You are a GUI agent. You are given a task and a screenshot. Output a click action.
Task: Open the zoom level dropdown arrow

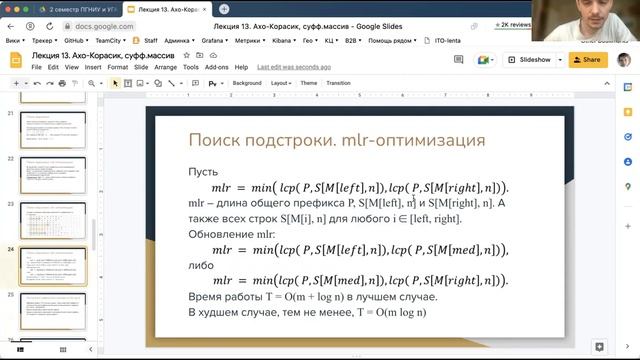pyautogui.click(x=101, y=83)
